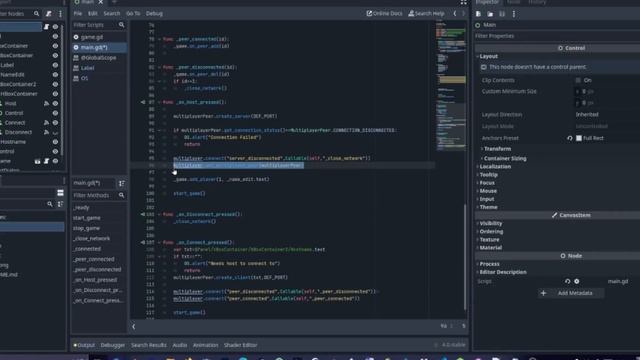640x360 pixels.
Task: Click the new resource icon in the Inspector toolbar
Action: pyautogui.click(x=478, y=14)
